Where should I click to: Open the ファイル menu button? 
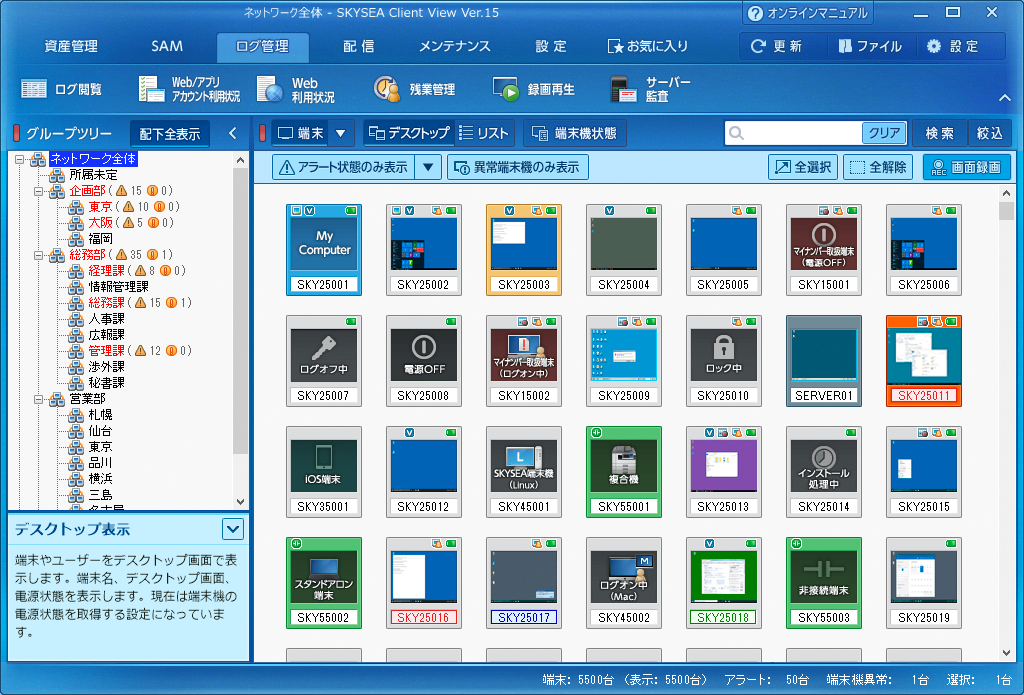870,46
